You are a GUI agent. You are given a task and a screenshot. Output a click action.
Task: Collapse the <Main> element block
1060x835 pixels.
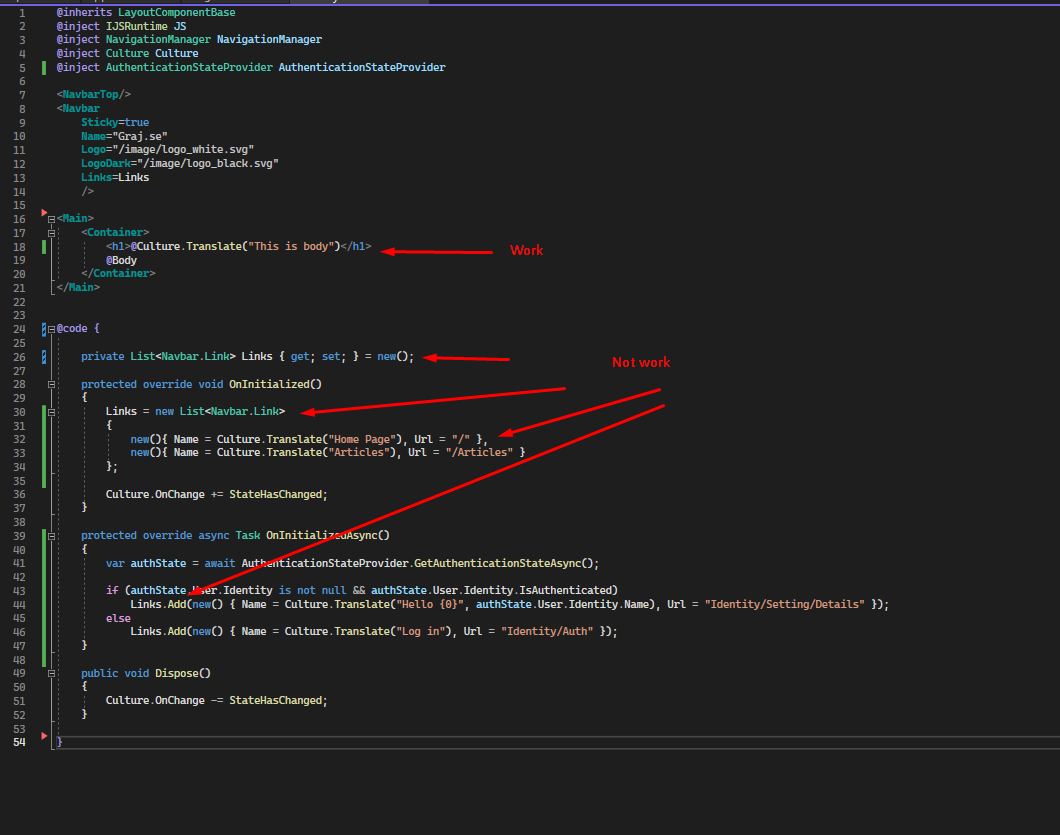[51, 218]
